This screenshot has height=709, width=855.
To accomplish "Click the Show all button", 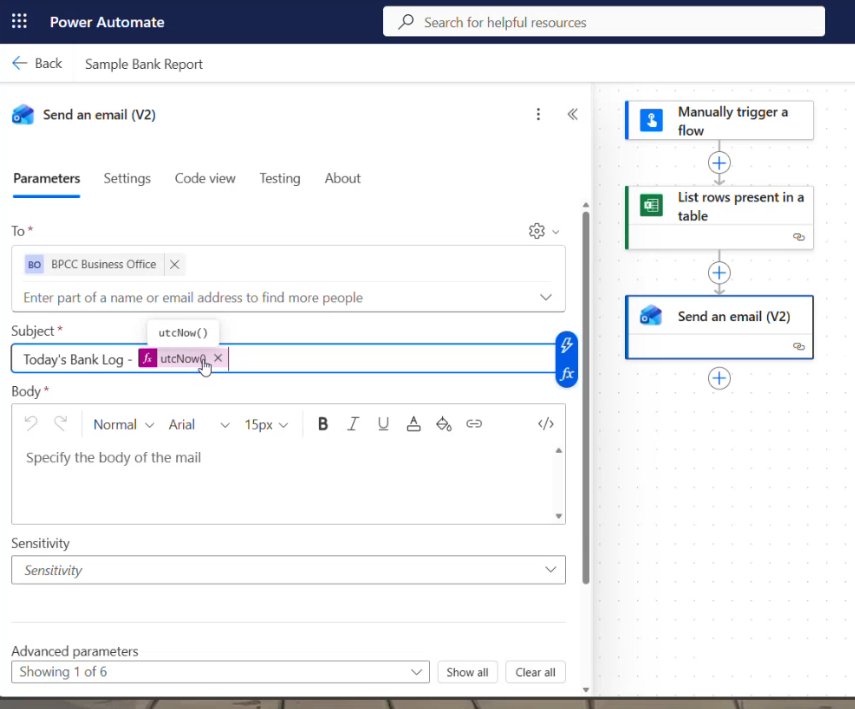I will 467,672.
